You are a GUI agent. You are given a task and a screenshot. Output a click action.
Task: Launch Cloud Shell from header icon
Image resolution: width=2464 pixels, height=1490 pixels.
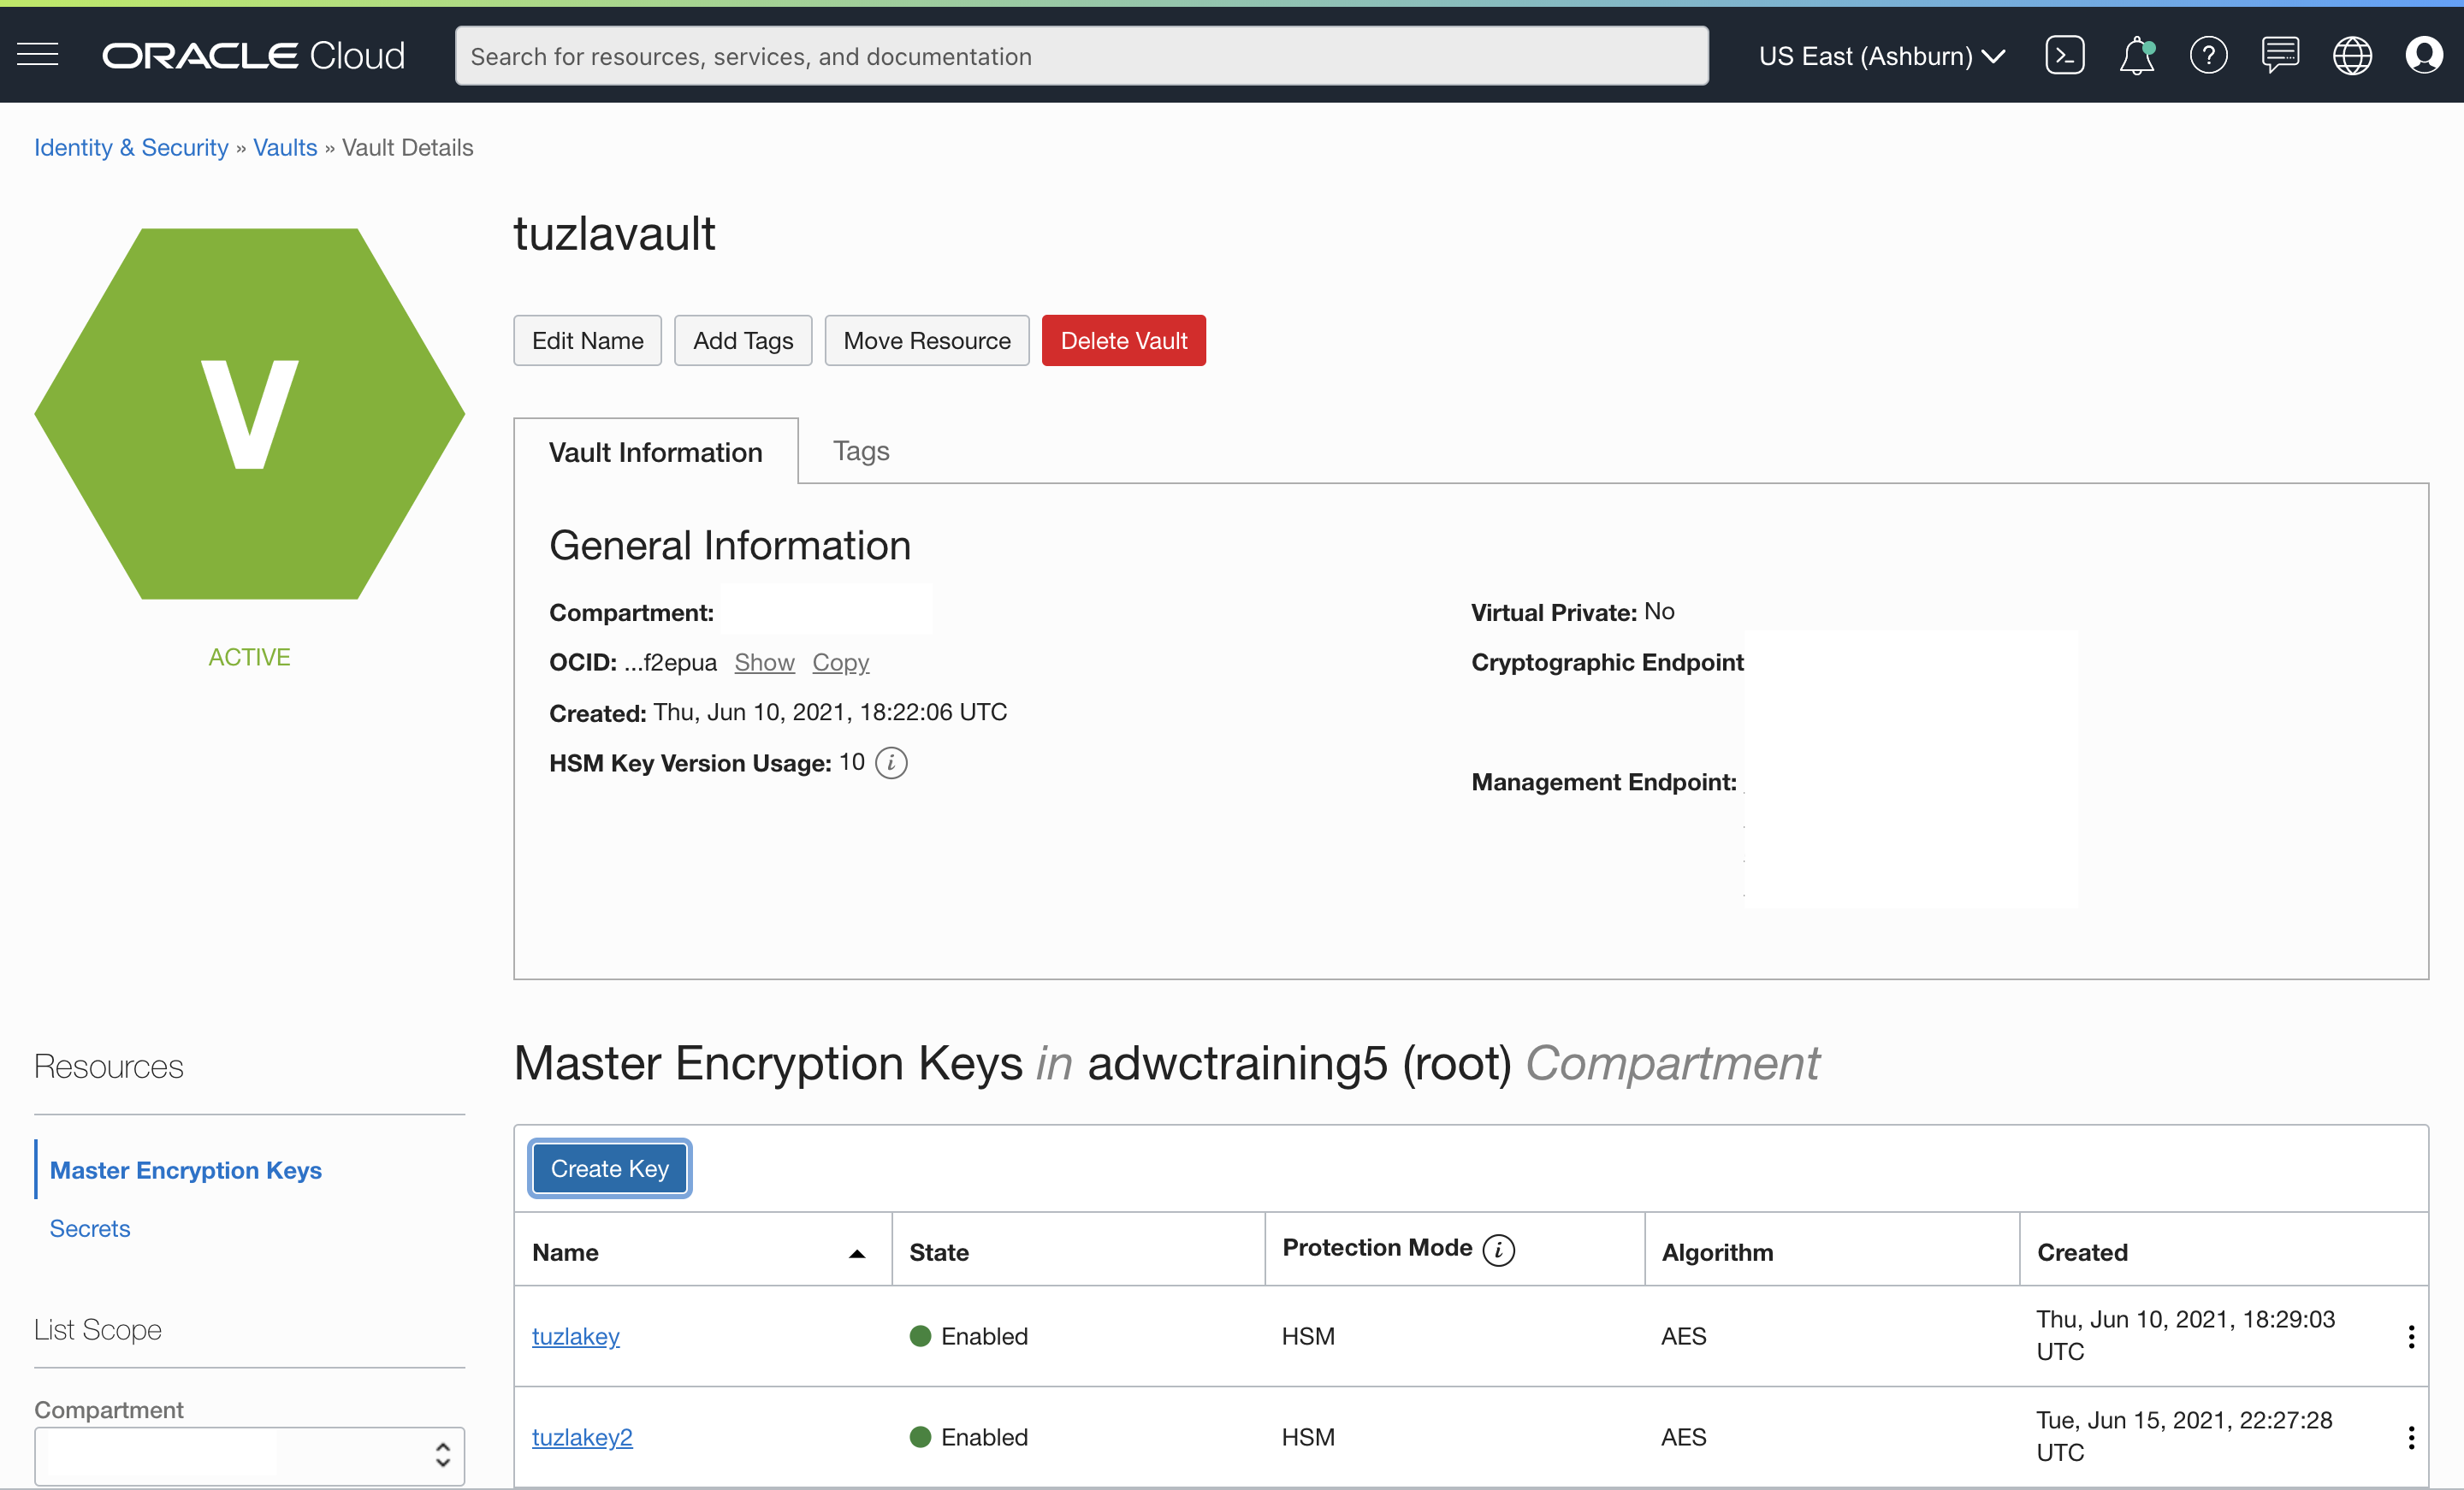2065,55
